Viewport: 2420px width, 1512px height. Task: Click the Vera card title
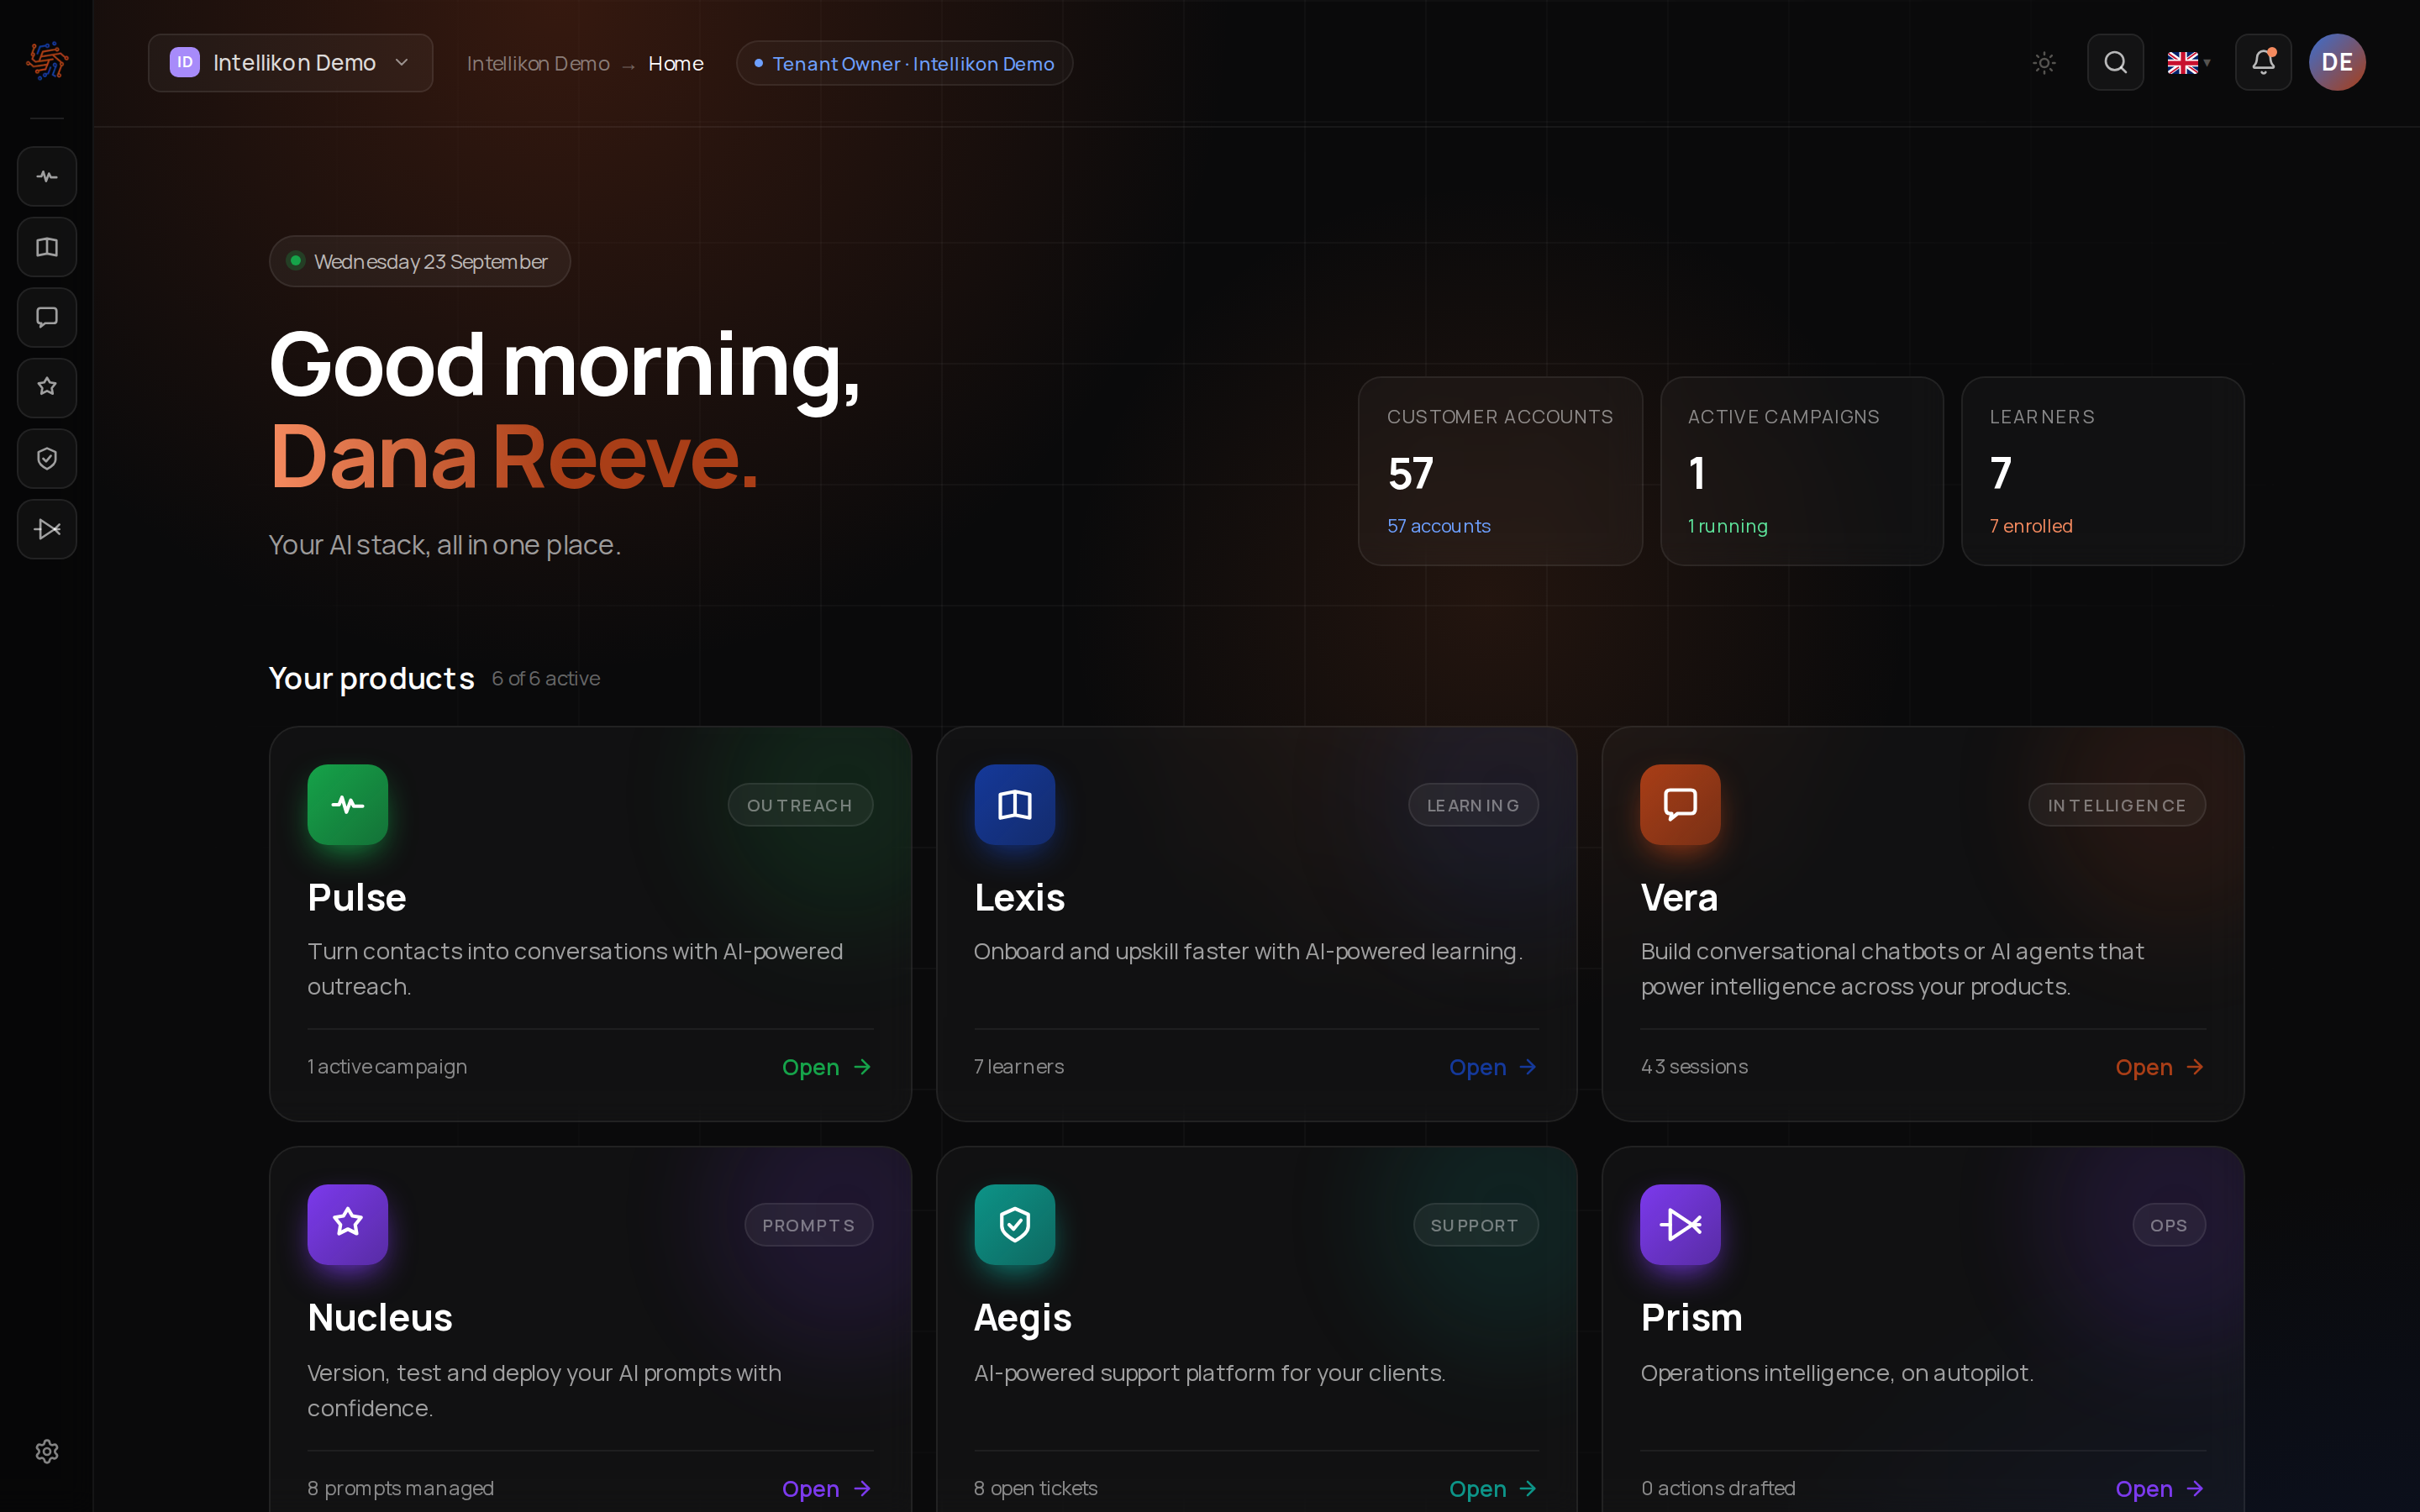[x=1679, y=897]
